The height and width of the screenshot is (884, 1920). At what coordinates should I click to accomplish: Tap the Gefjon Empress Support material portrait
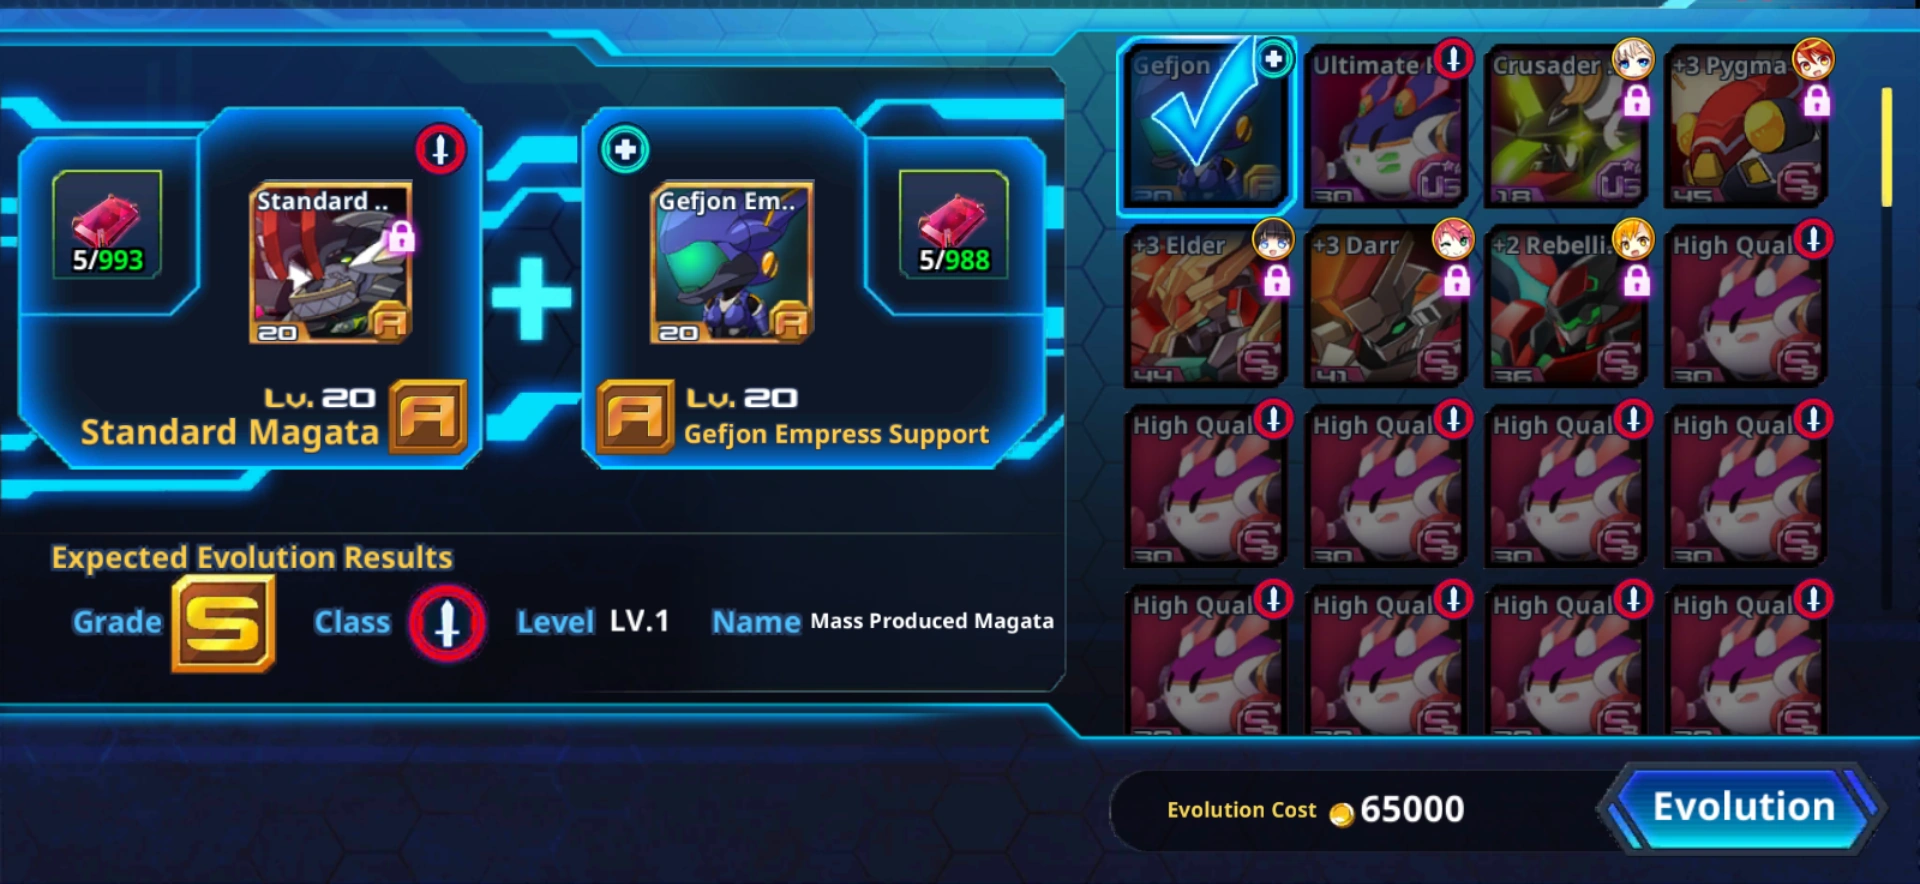(732, 263)
